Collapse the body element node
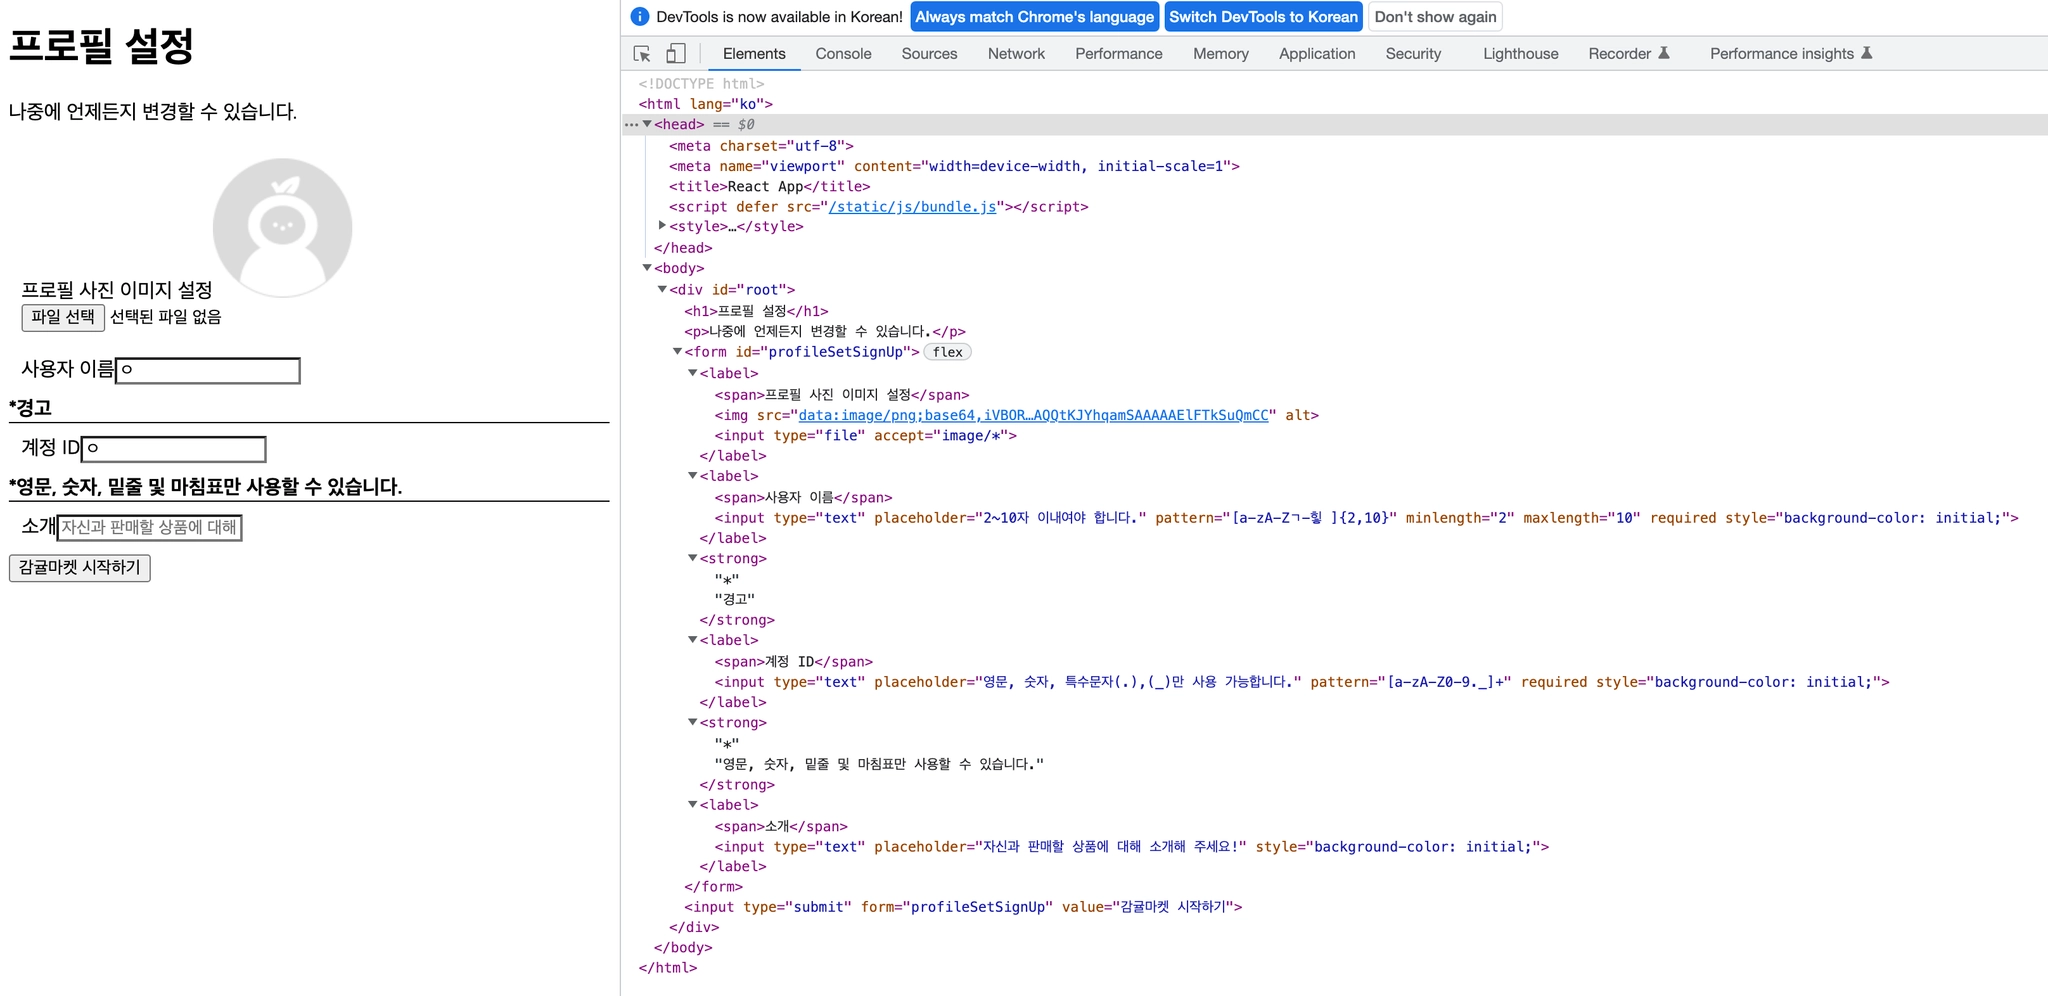The image size is (2048, 996). (x=647, y=268)
